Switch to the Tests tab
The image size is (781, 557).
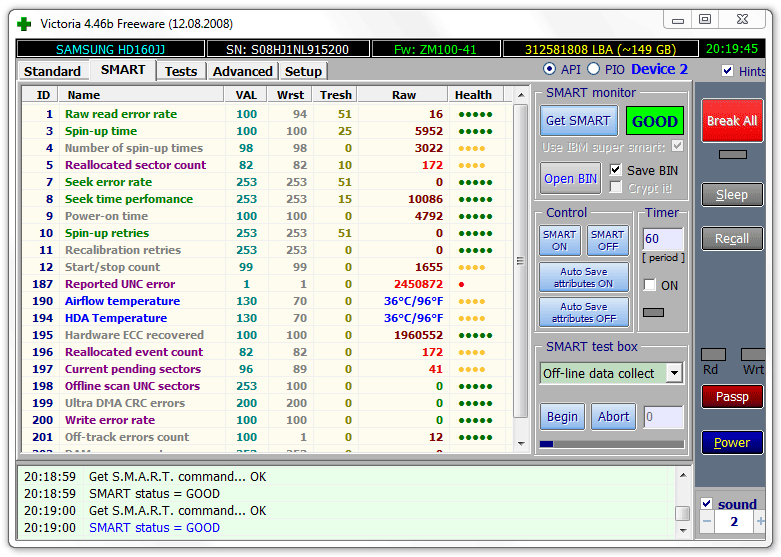coord(181,71)
